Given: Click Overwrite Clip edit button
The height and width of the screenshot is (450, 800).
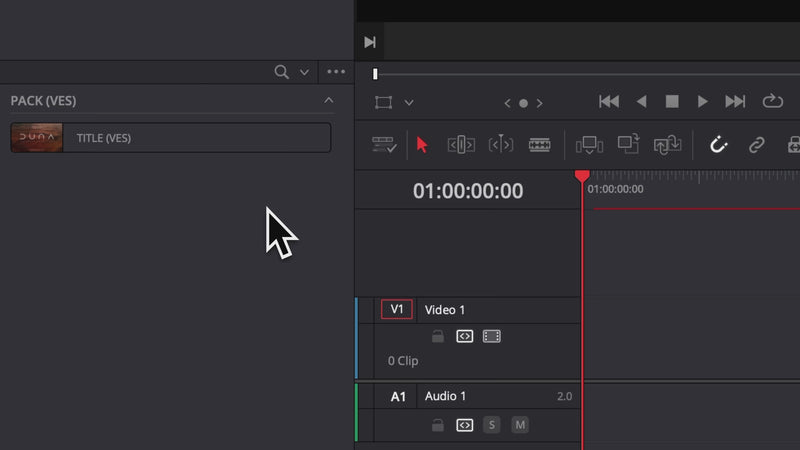Looking at the screenshot, I should point(628,144).
